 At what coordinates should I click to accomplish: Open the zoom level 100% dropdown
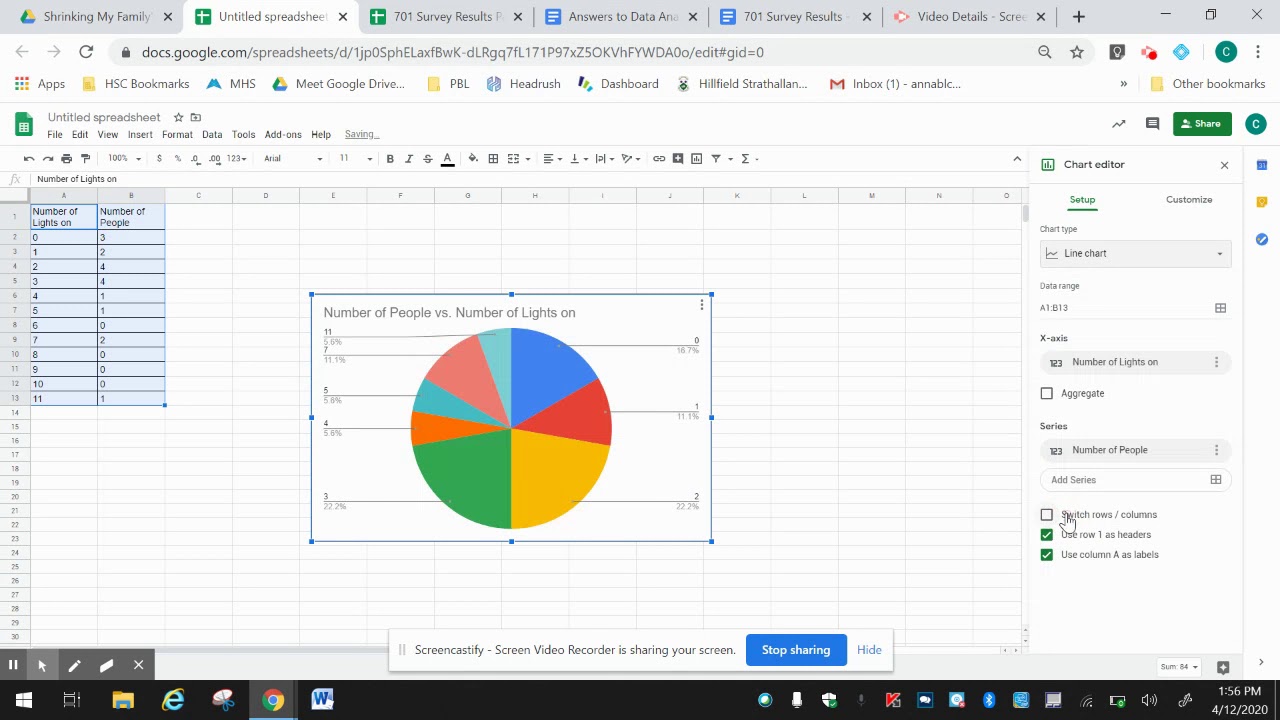[x=124, y=158]
